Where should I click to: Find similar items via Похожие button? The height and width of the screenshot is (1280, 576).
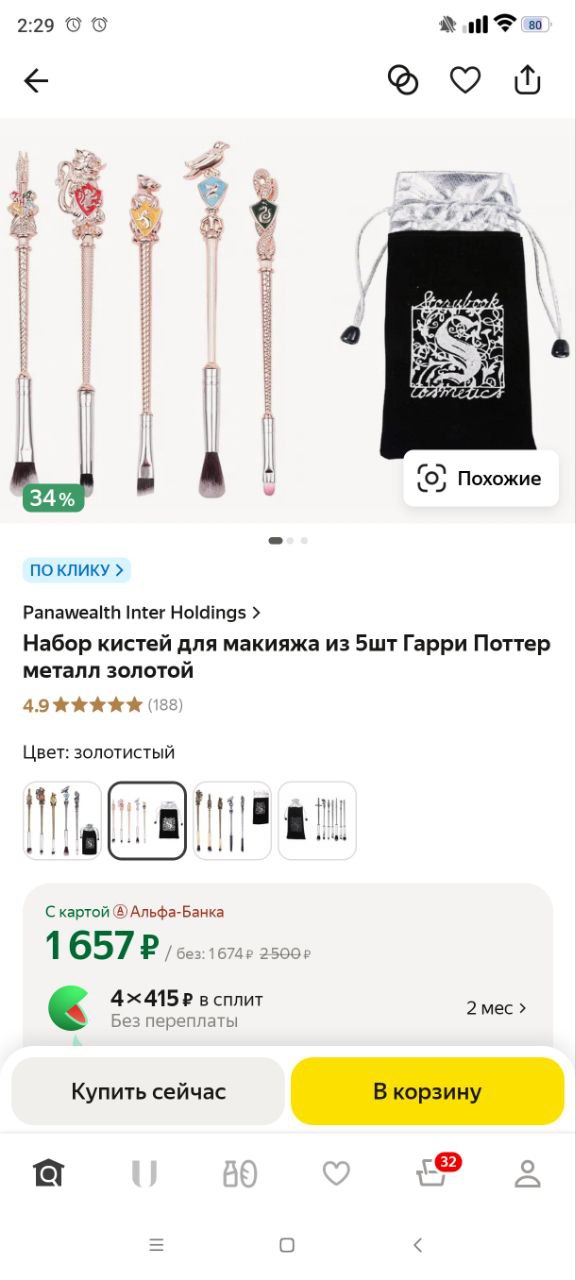pos(481,478)
